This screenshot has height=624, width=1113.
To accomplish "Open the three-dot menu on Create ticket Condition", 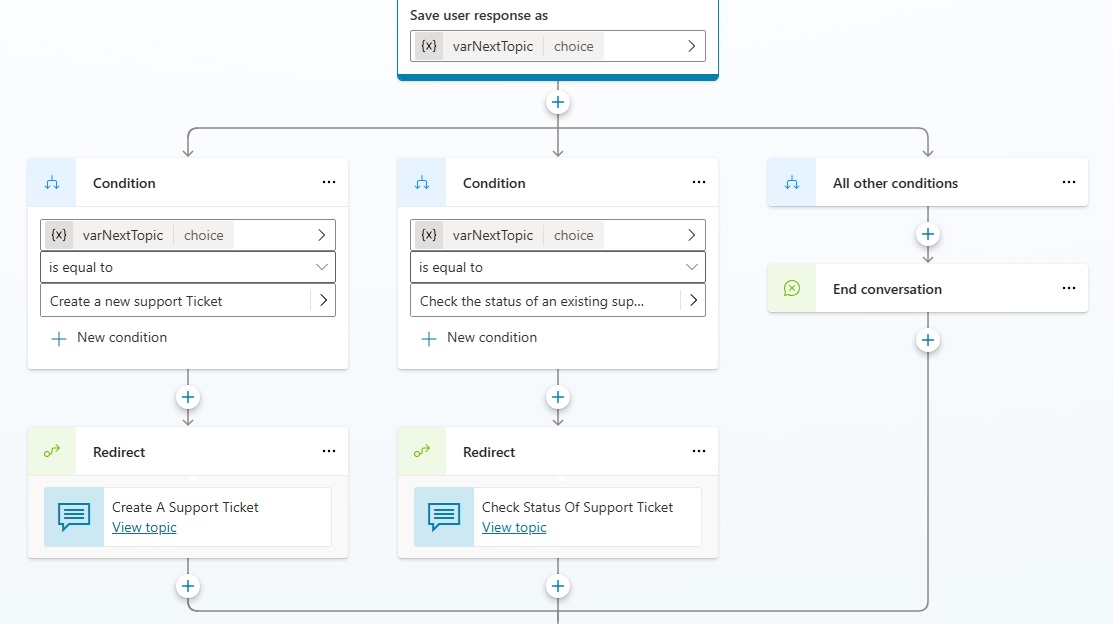I will (329, 183).
